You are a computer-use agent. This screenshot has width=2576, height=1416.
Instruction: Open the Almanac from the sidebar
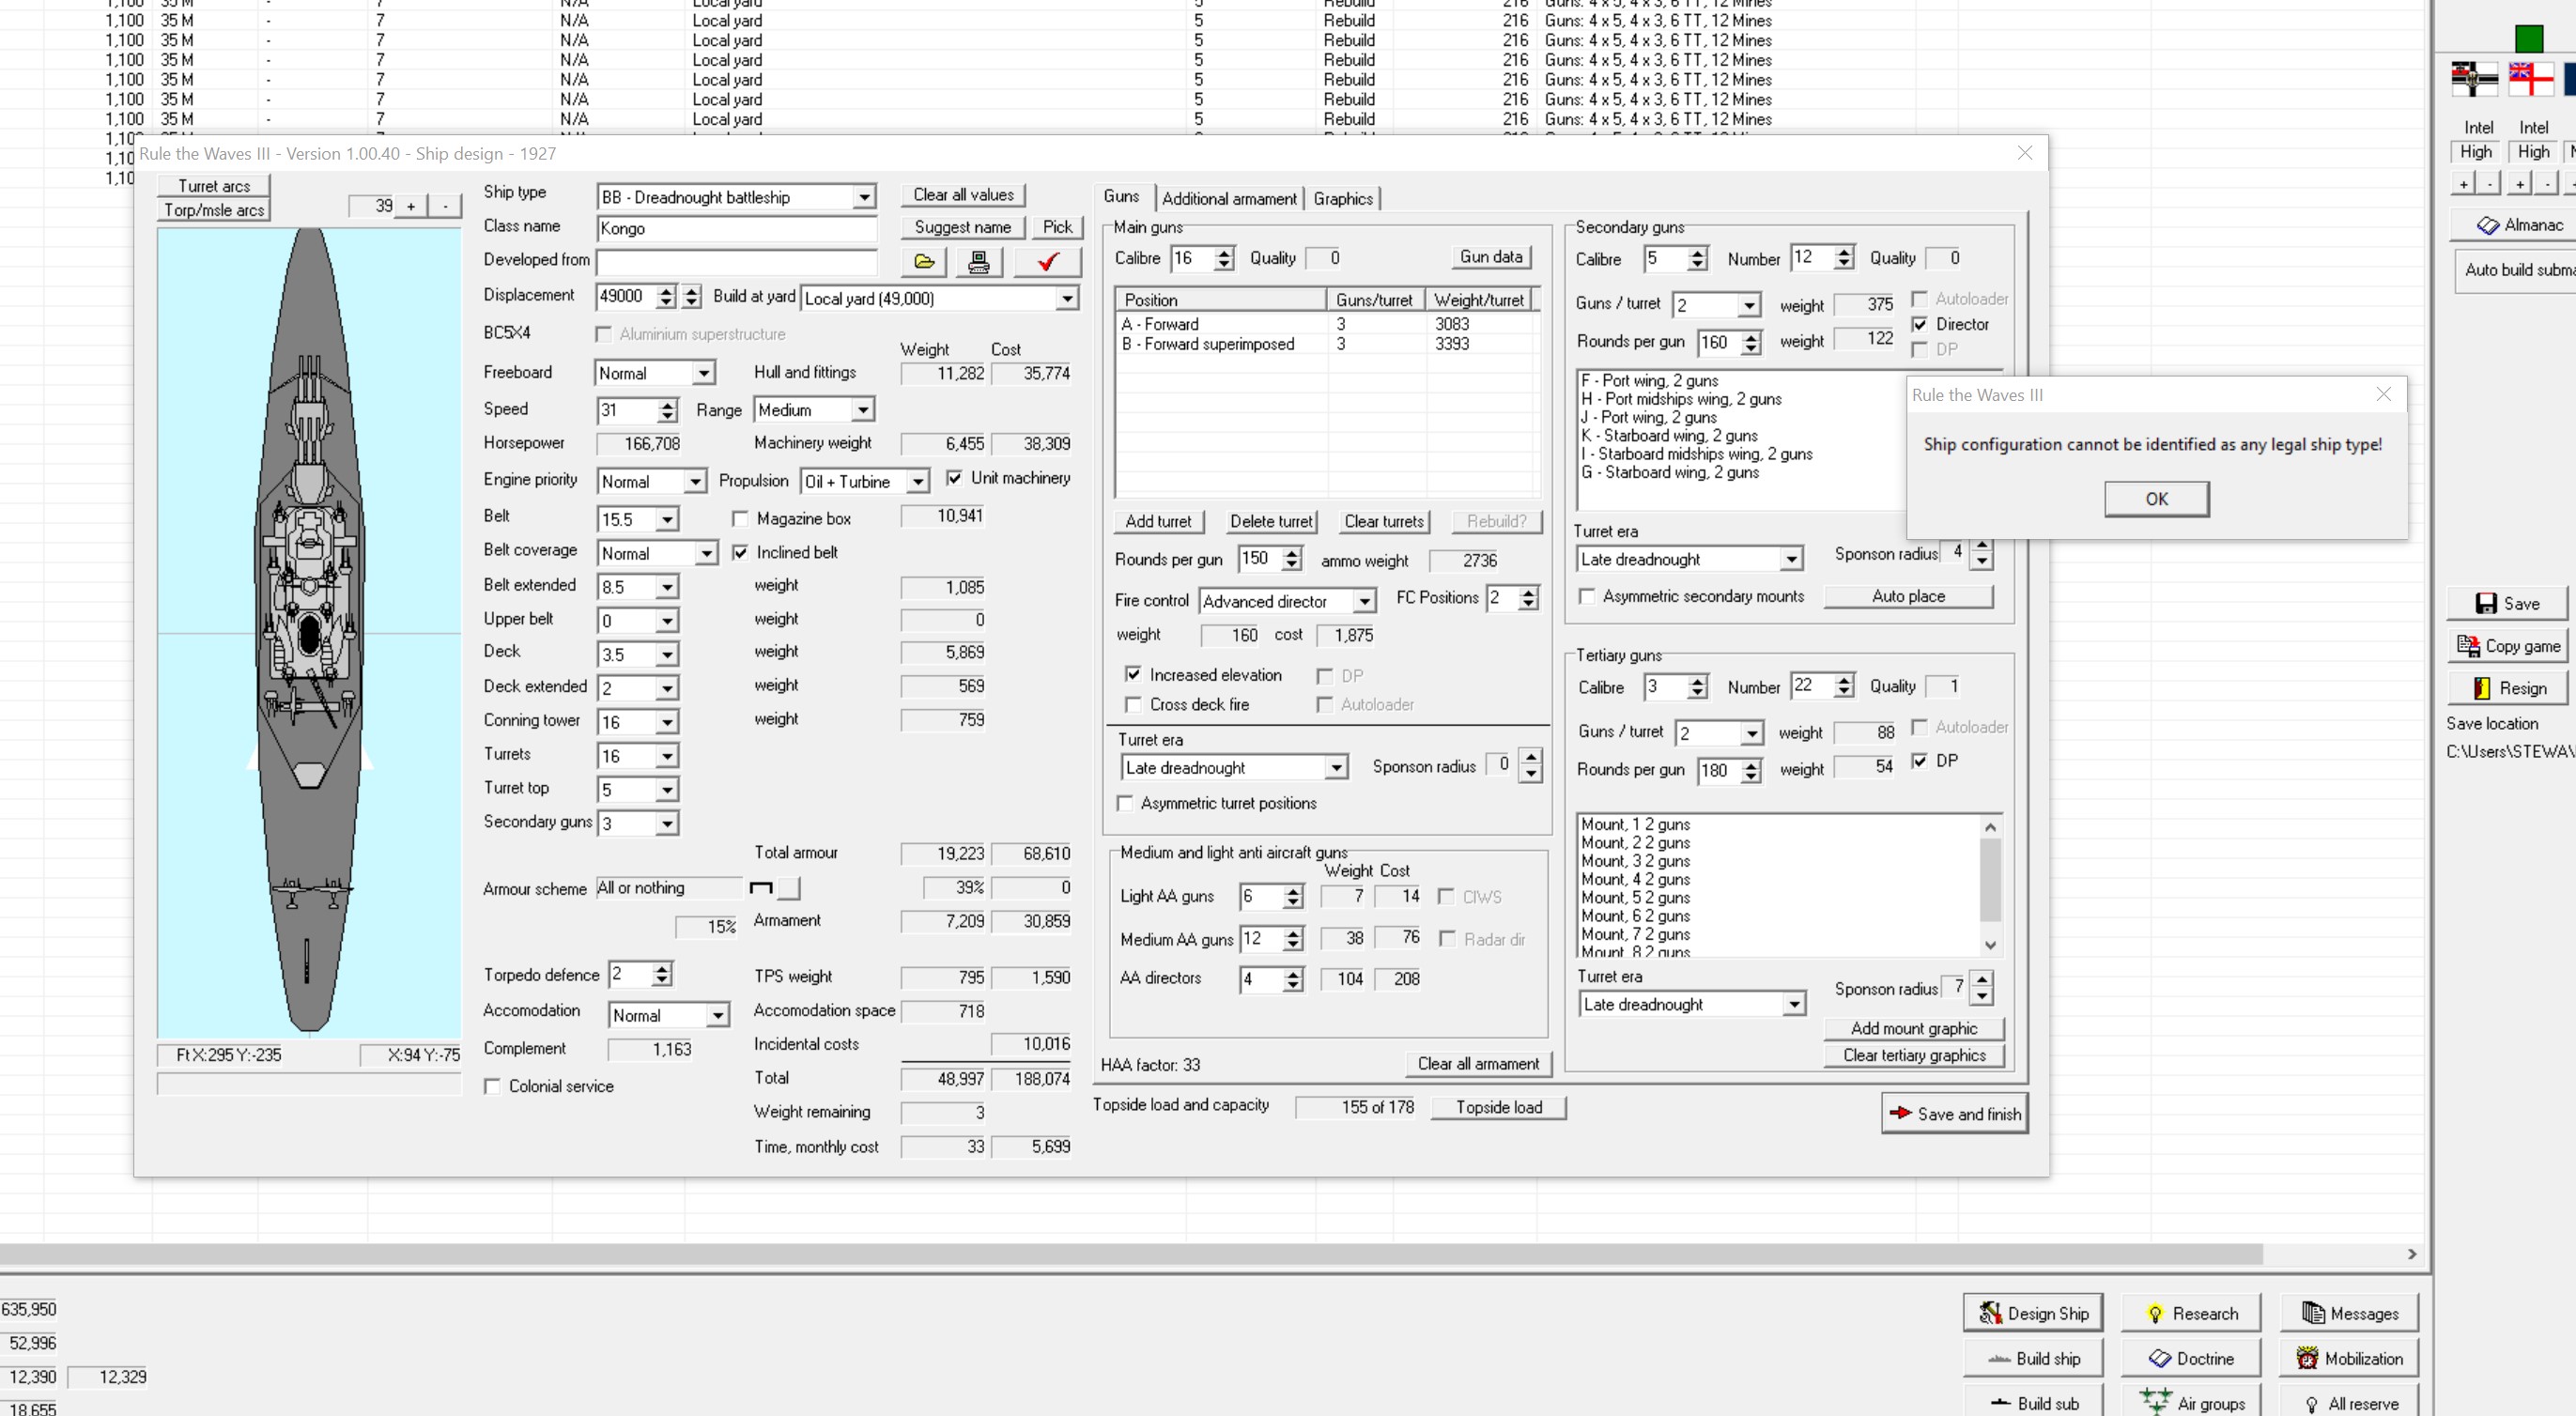click(2518, 226)
